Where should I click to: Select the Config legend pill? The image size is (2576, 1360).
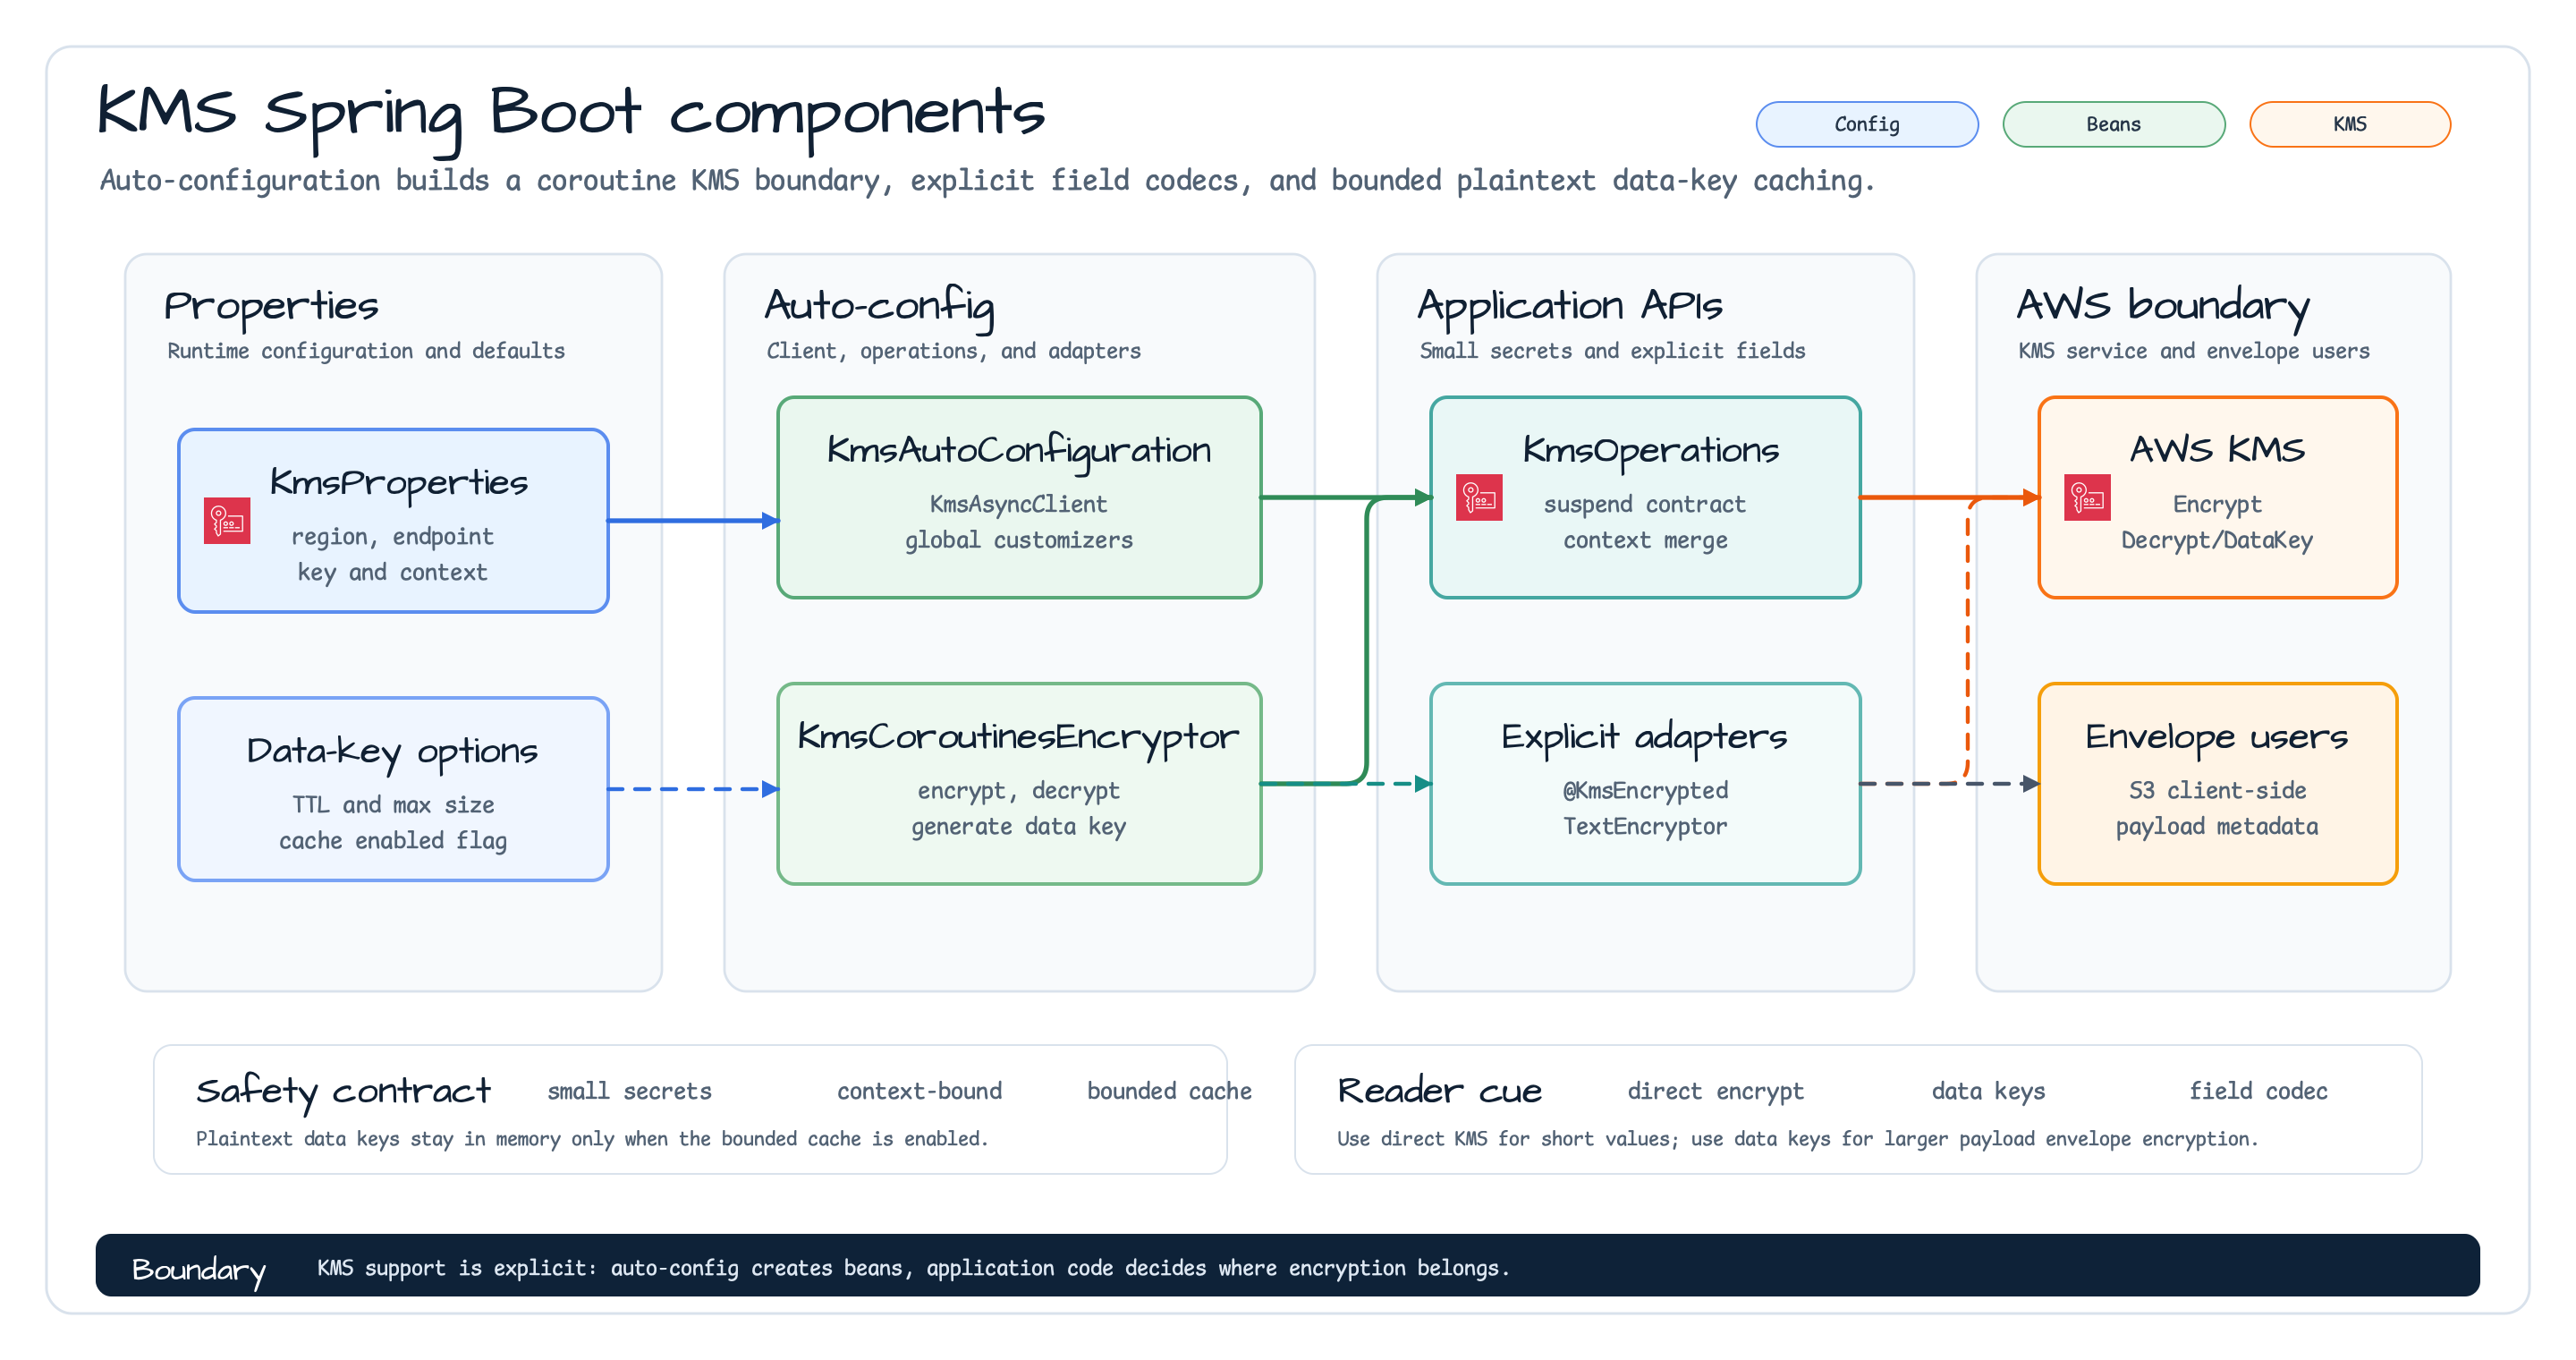1866,124
